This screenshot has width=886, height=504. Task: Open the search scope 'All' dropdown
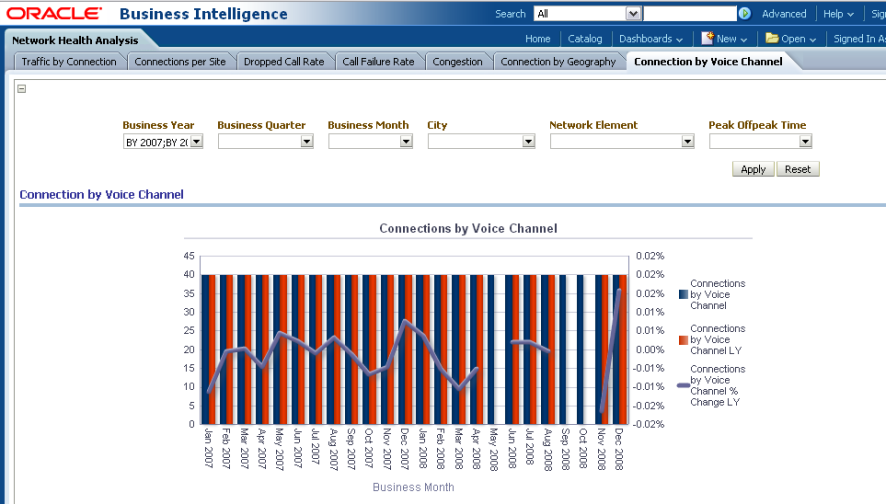click(x=633, y=14)
